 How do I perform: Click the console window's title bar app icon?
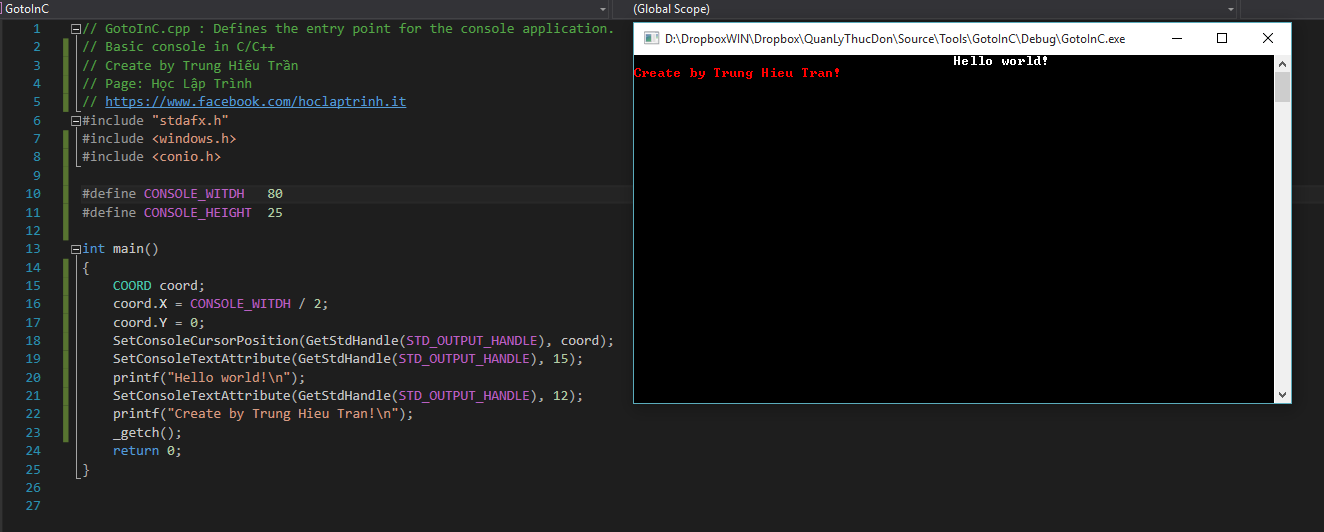click(x=650, y=39)
